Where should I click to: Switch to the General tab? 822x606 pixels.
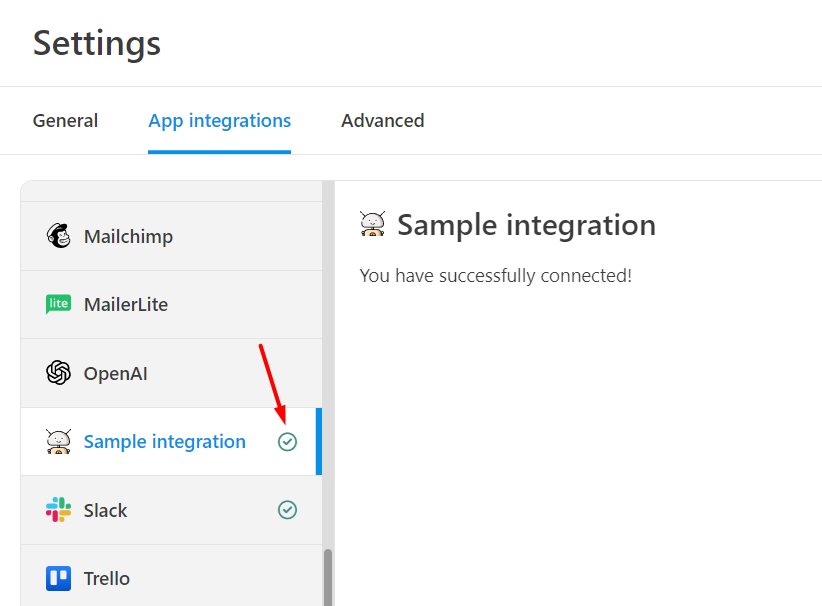[x=65, y=121]
